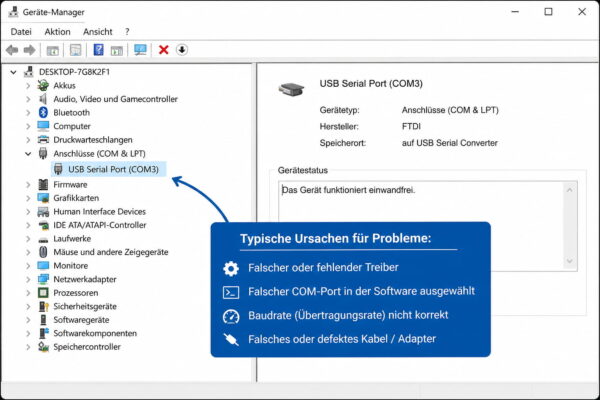The width and height of the screenshot is (600, 400).
Task: Collapse the Anschlüsse (COM & LPT) category
Action: click(x=28, y=153)
